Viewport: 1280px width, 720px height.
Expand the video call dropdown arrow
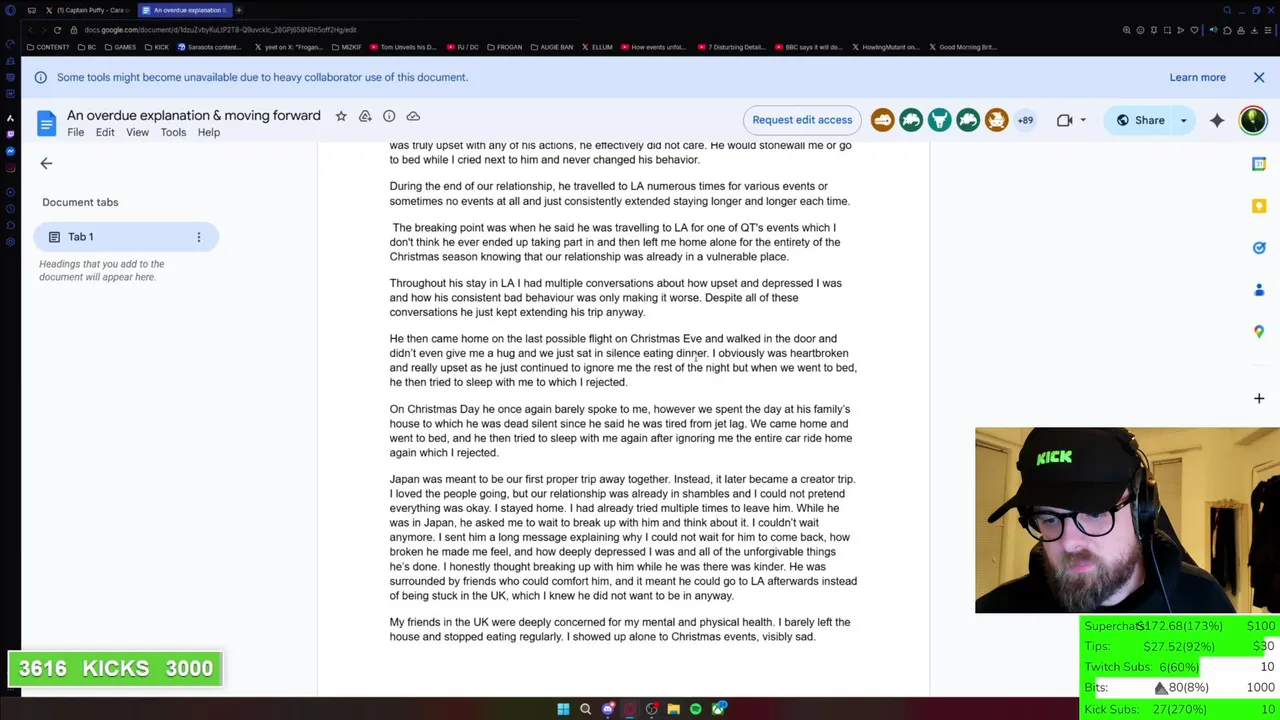pyautogui.click(x=1081, y=121)
